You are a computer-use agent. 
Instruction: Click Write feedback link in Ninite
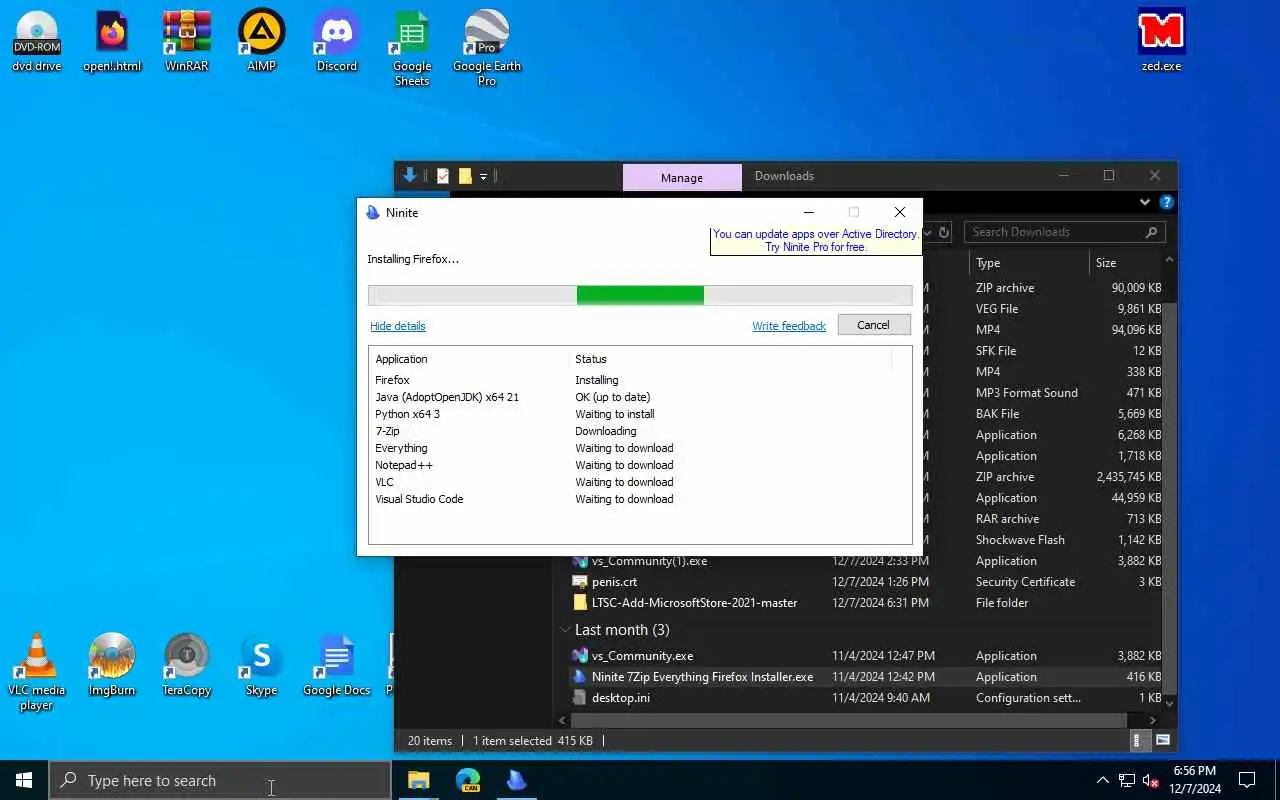coord(789,326)
